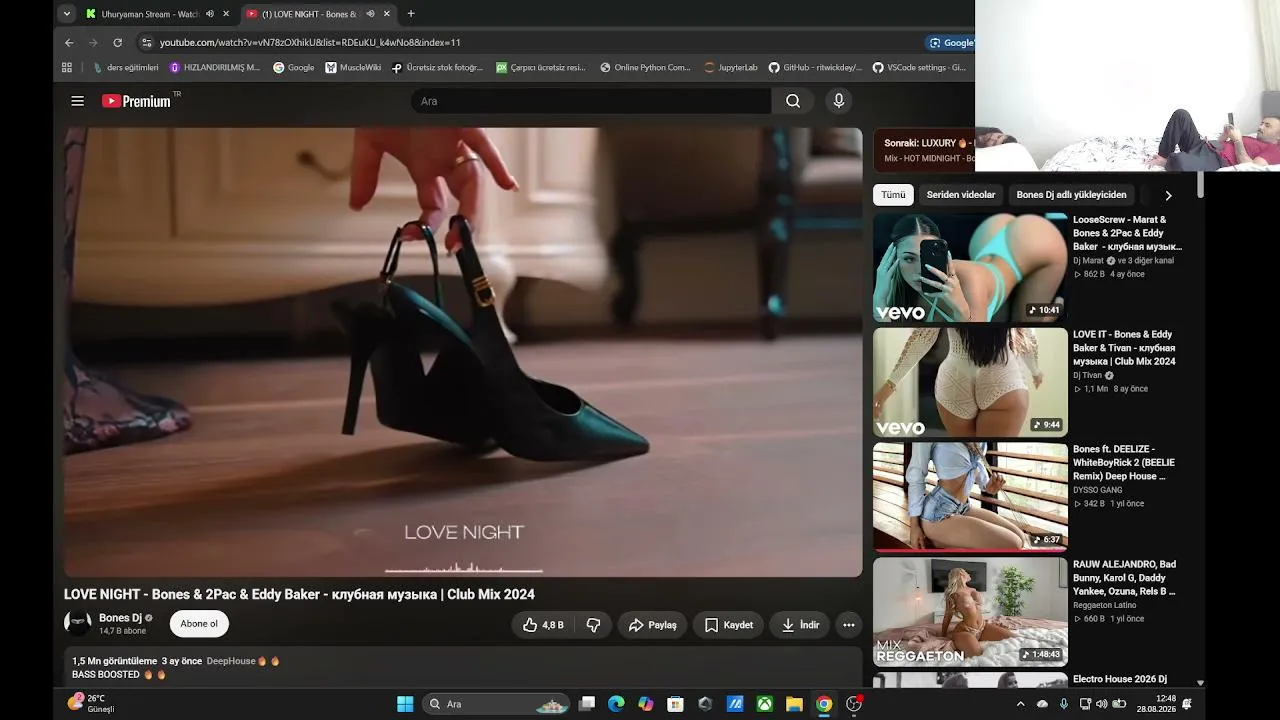Screen dimensions: 1280x720
Task: Open the LOVE IT video thumbnail
Action: (970, 382)
